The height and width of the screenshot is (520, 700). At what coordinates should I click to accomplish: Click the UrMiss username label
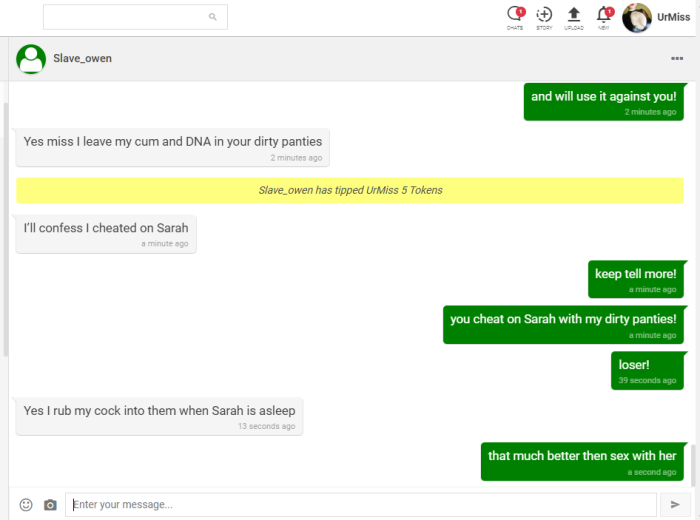tap(673, 18)
